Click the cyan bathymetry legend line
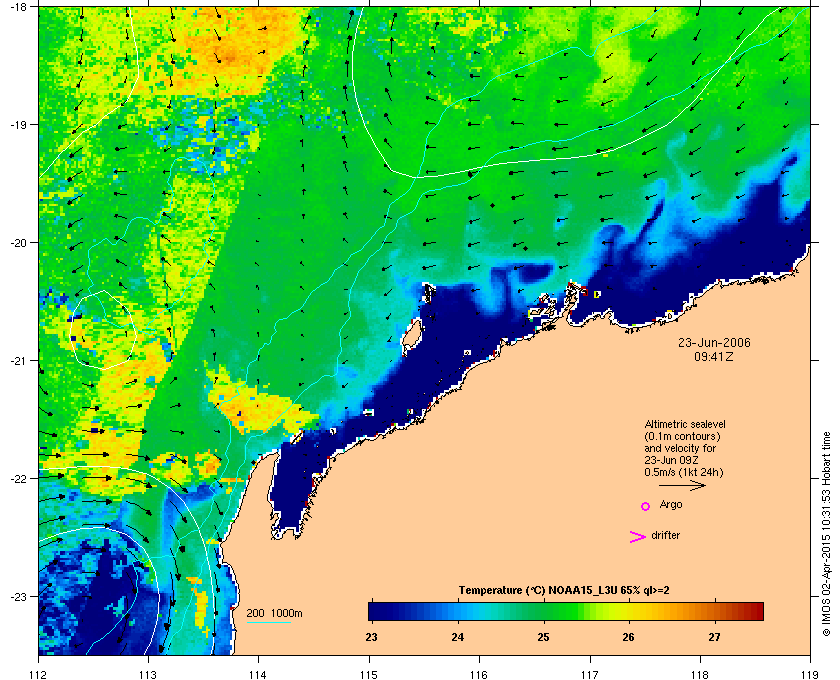The image size is (840, 680). (268, 623)
